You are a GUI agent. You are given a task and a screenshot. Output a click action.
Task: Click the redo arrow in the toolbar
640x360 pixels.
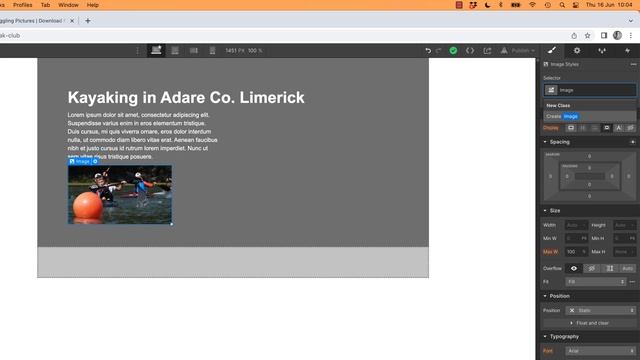click(x=439, y=51)
